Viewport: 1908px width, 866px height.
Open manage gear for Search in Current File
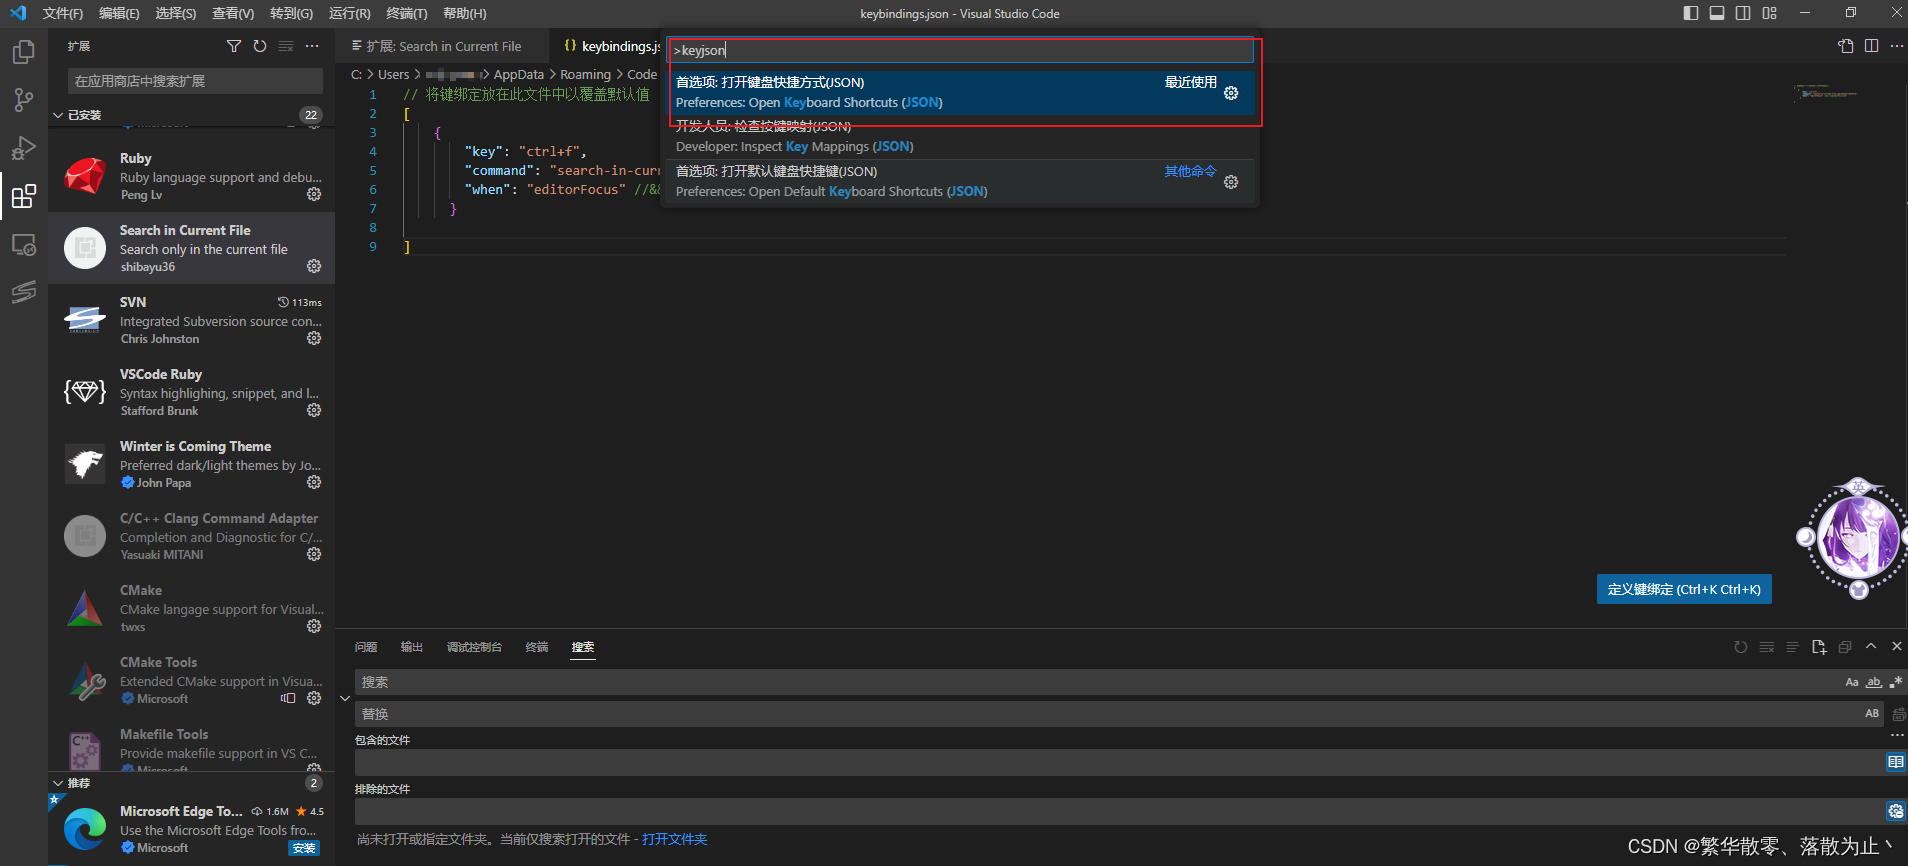[x=314, y=266]
